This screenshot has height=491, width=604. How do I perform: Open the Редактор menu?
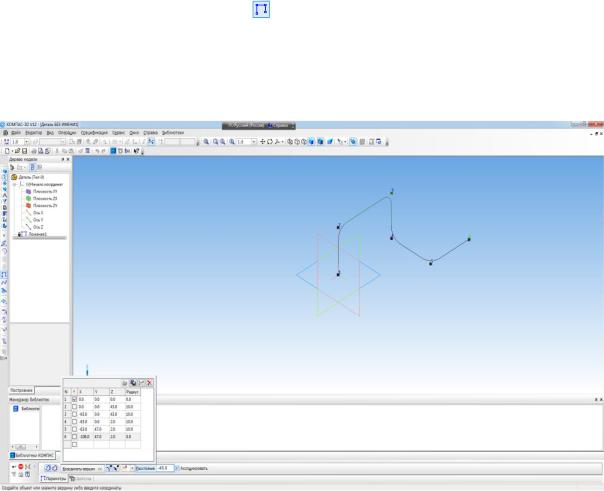point(34,132)
